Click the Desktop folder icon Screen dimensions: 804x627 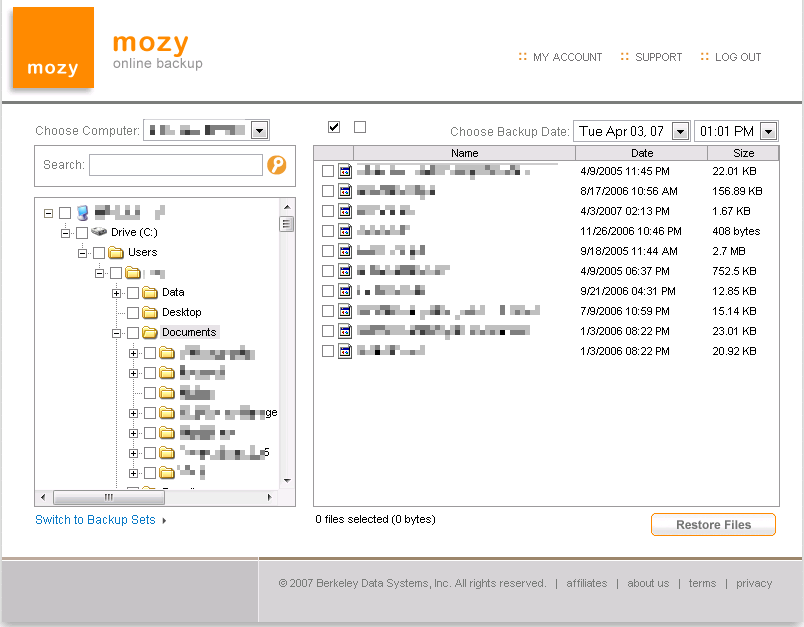(x=150, y=312)
